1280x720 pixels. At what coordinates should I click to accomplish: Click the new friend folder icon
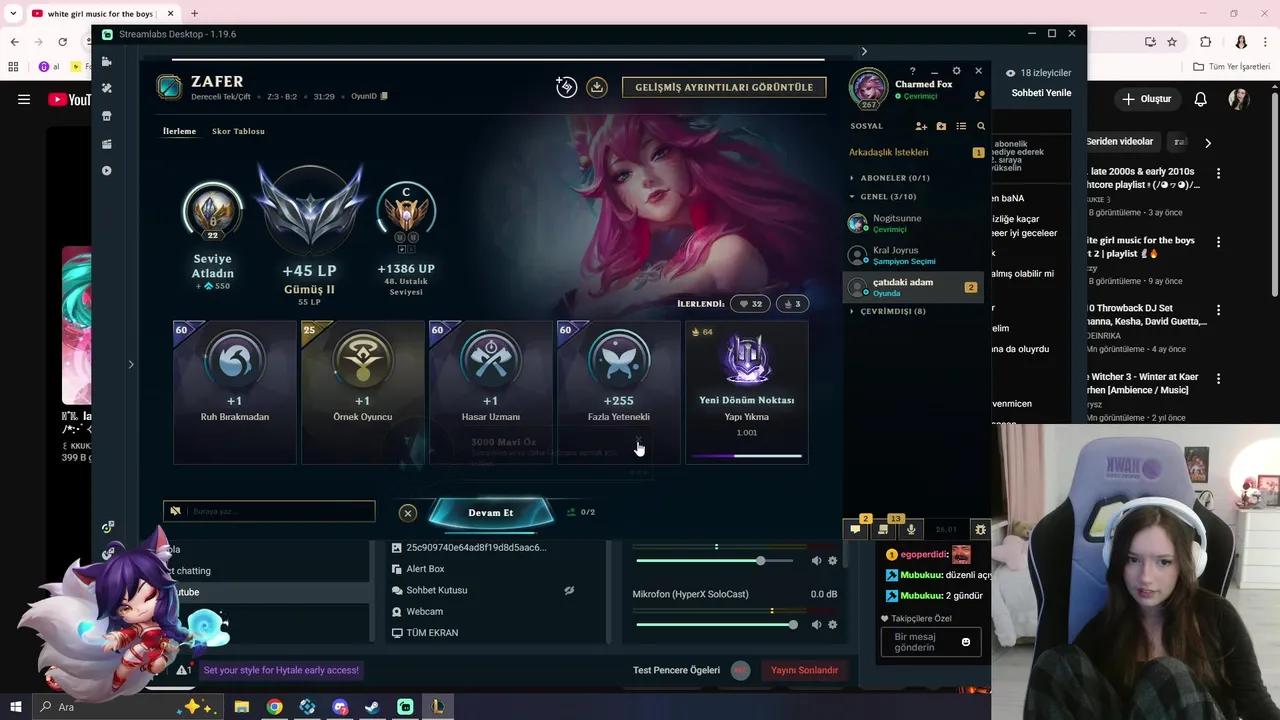pos(941,126)
